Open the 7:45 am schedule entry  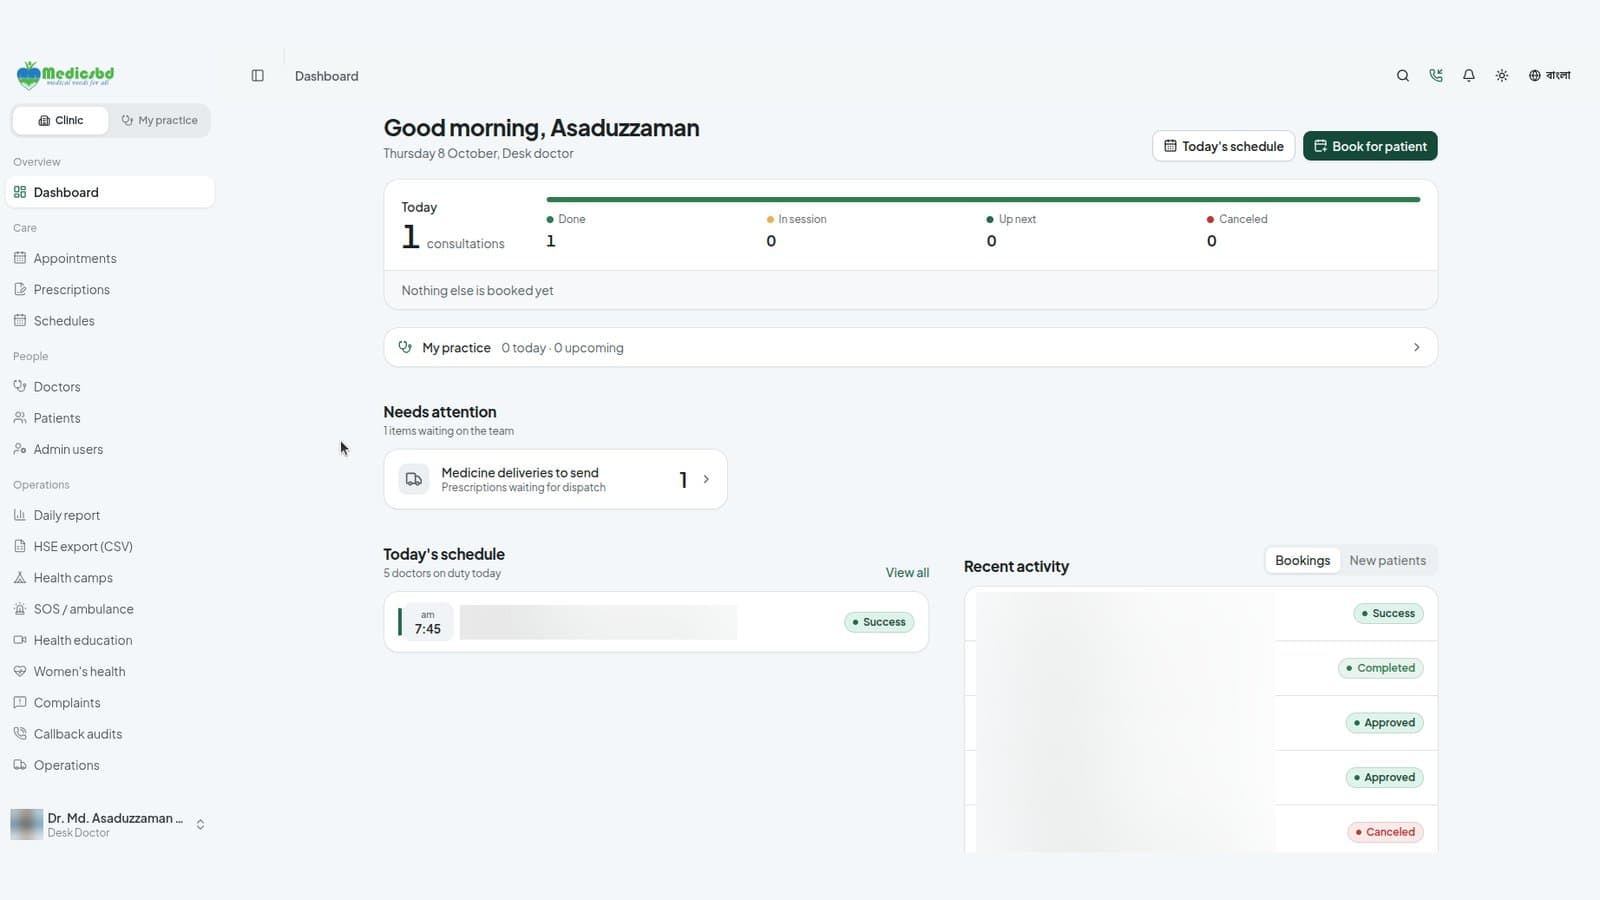coord(656,622)
